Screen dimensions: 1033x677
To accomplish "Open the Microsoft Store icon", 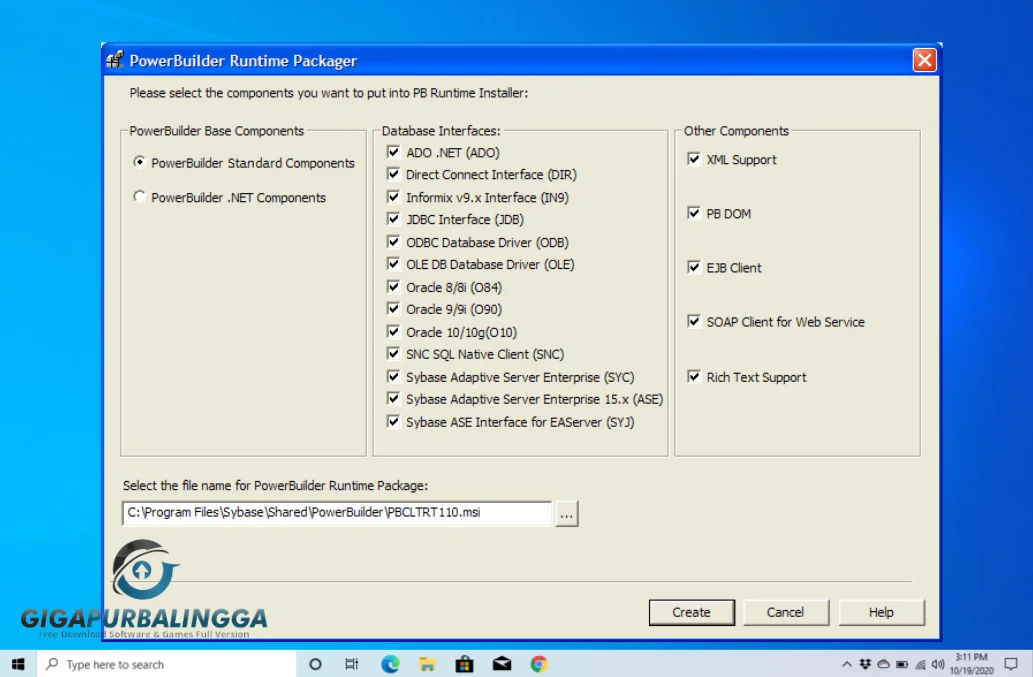I will (x=464, y=663).
